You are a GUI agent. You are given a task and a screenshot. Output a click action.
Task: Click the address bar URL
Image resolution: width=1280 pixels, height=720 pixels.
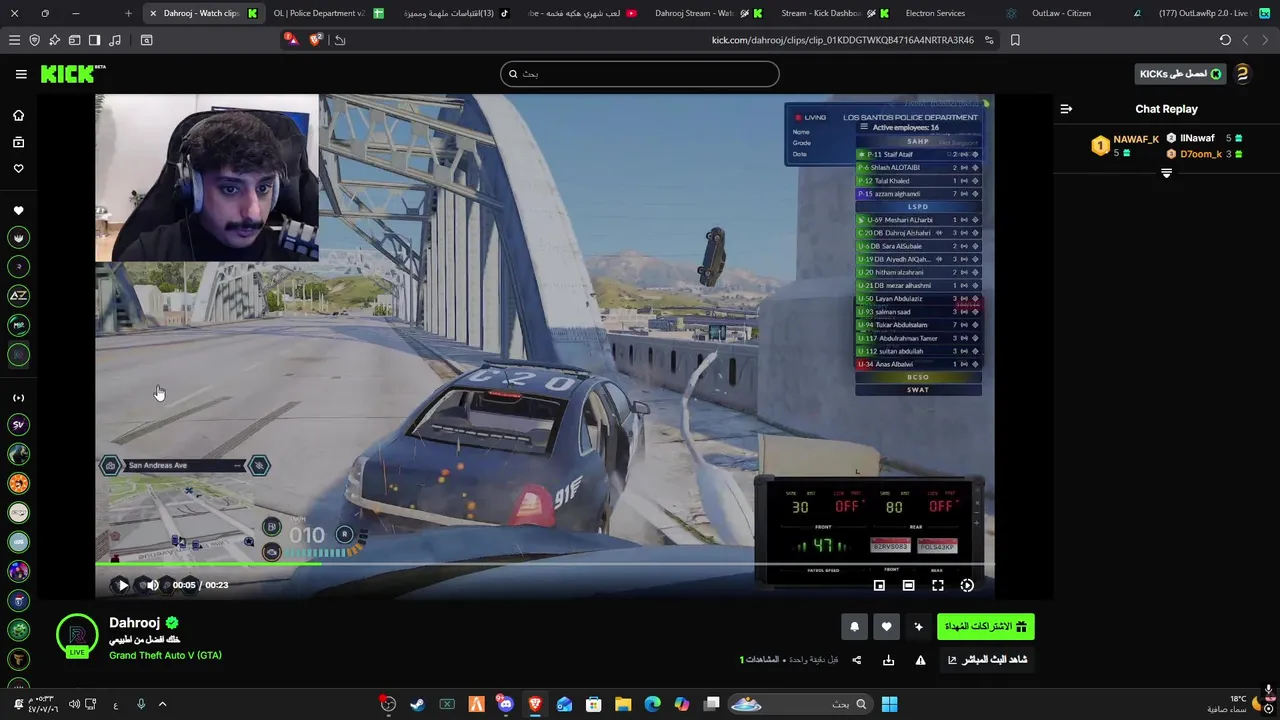click(x=842, y=40)
